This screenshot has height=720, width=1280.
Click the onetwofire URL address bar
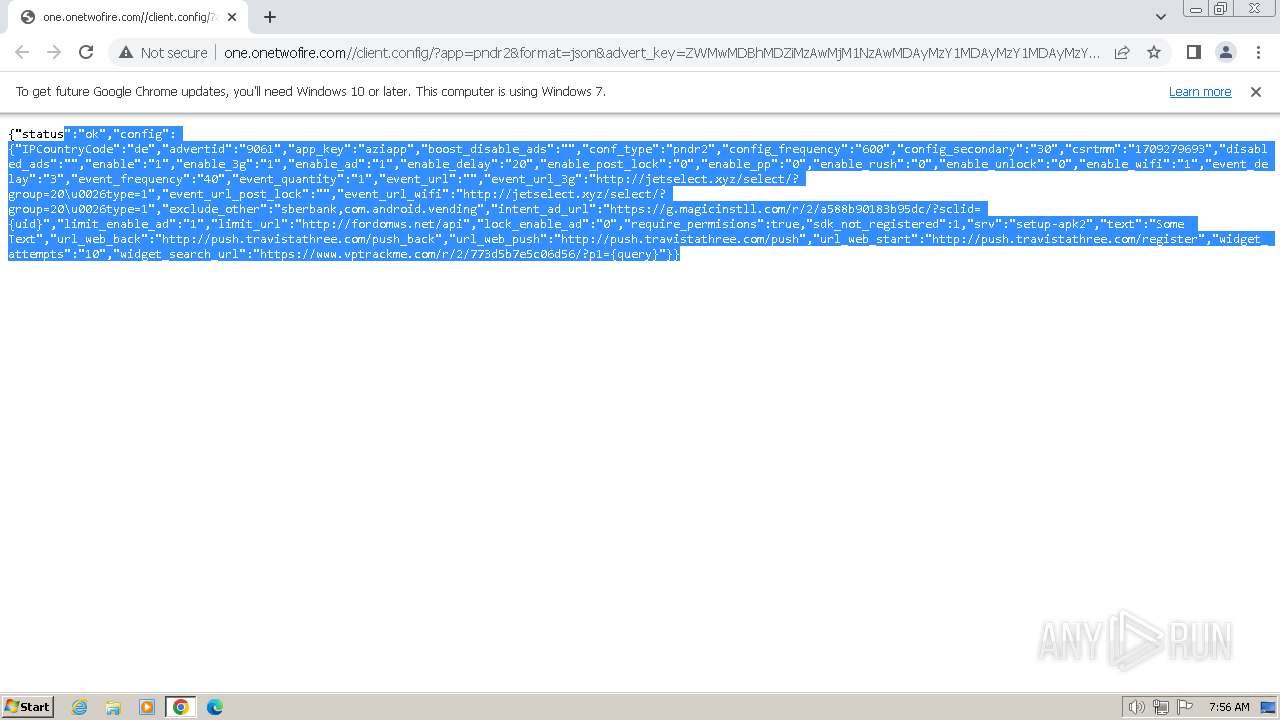(x=661, y=53)
